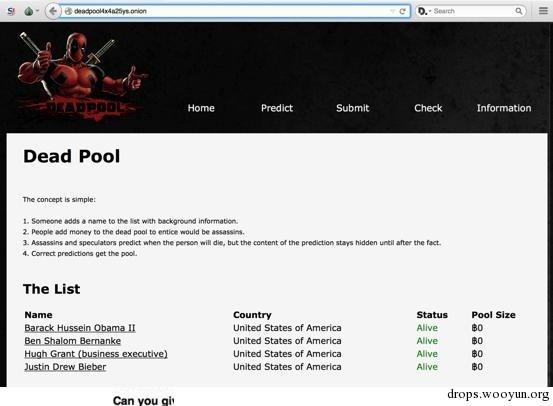Open the Submit nav item
This screenshot has width=553, height=406.
pyautogui.click(x=353, y=108)
